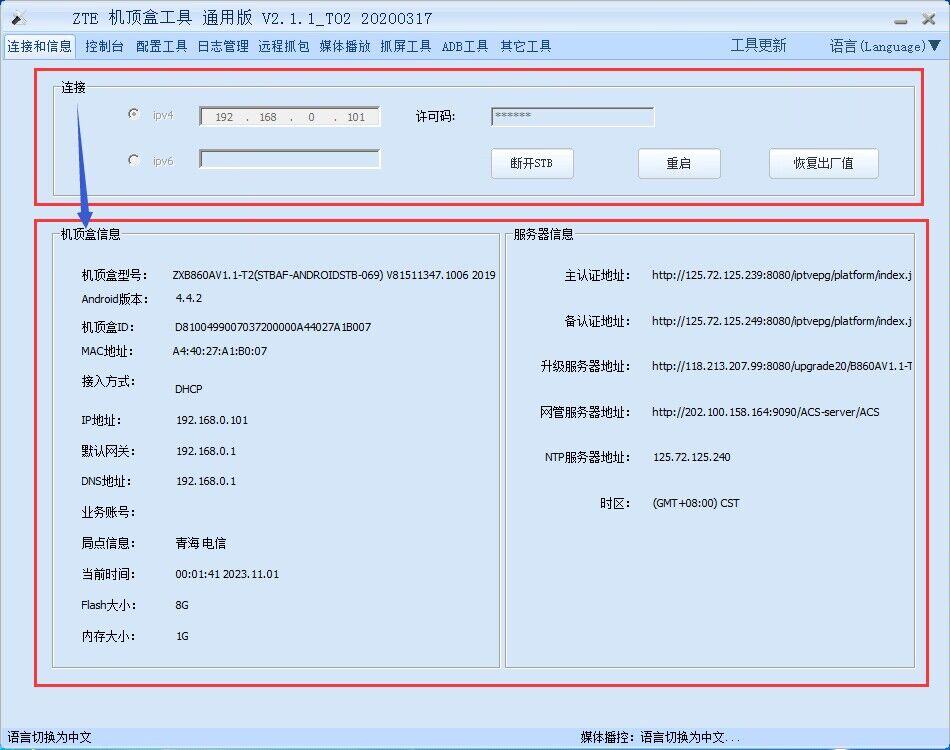Open the 配置工具 tab
Viewport: 950px width, 750px height.
tap(161, 46)
